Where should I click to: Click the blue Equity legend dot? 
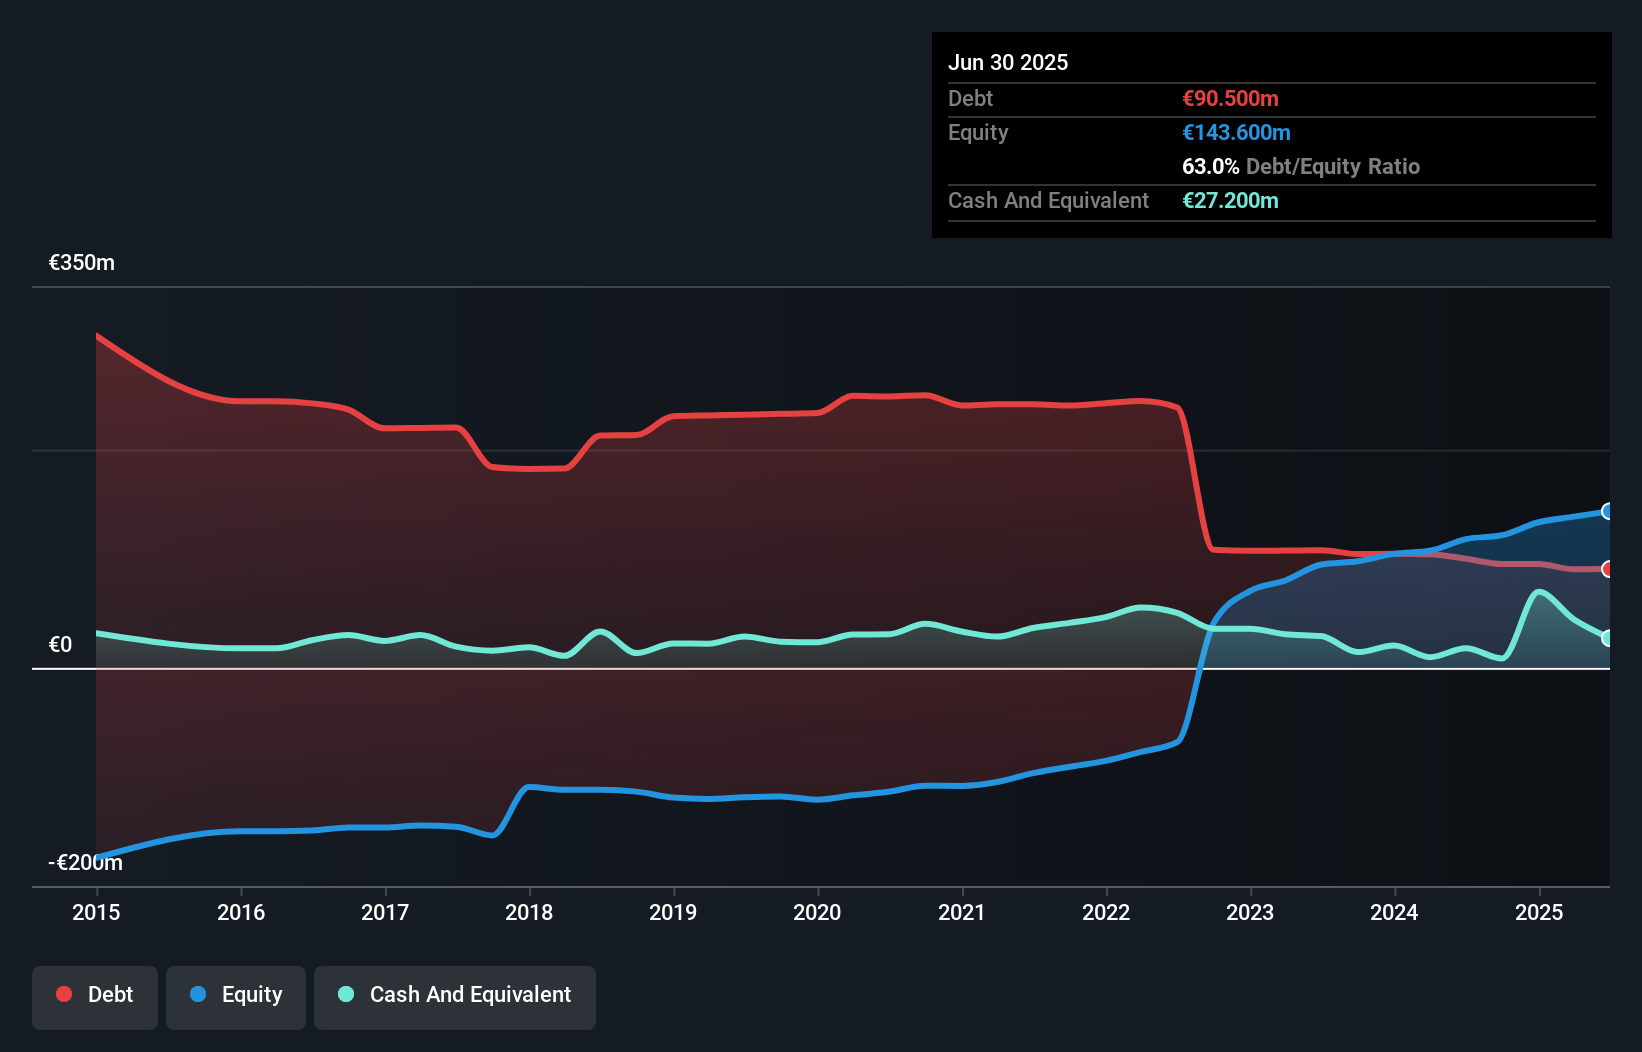[x=199, y=994]
